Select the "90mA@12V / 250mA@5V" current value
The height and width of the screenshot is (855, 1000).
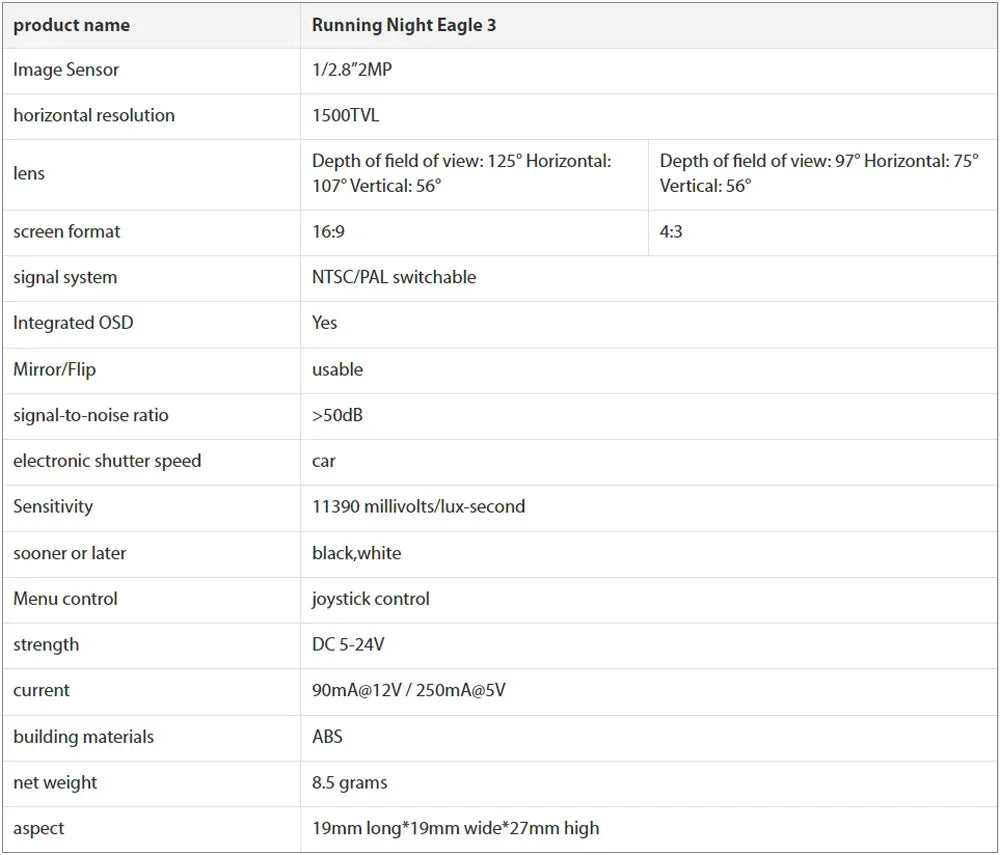click(409, 691)
